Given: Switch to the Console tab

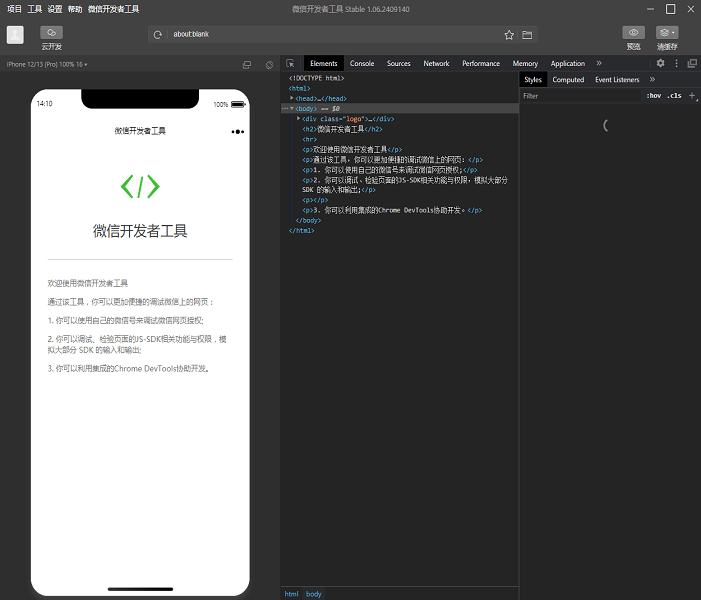Looking at the screenshot, I should 362,63.
